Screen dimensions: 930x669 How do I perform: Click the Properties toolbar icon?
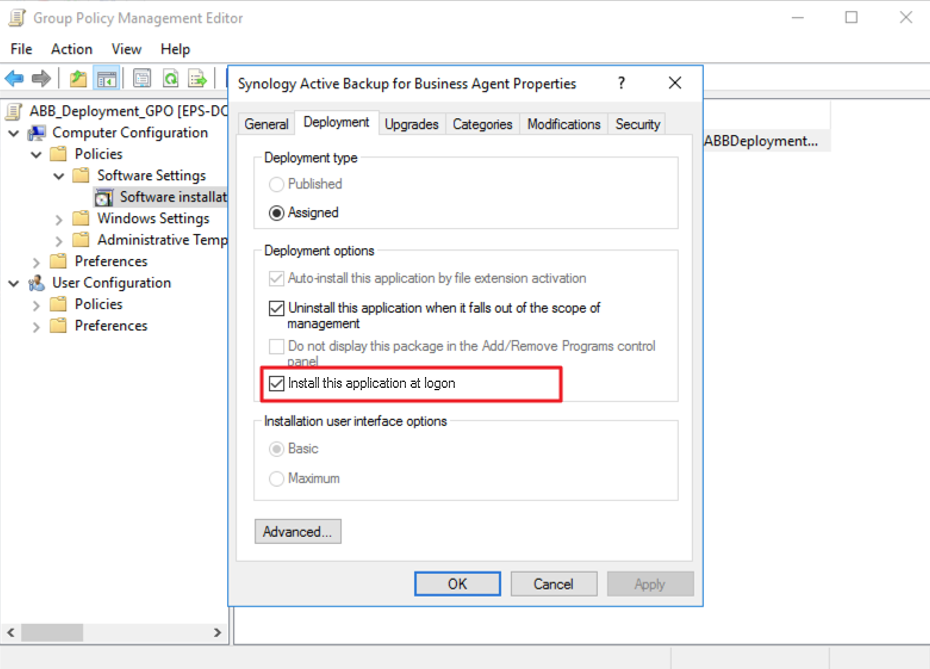pyautogui.click(x=140, y=78)
